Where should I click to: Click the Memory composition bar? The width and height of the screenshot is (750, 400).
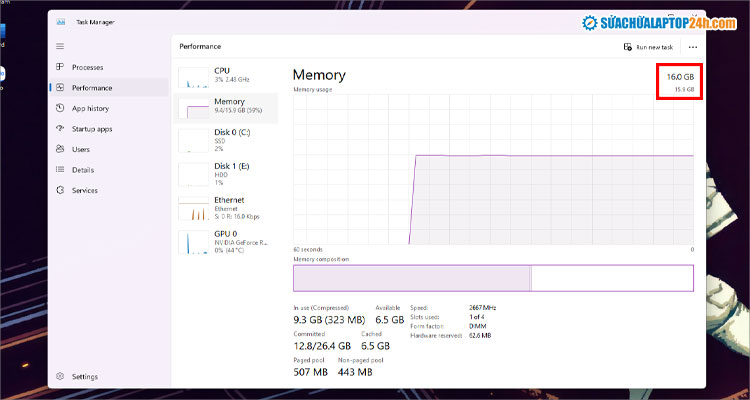coord(492,277)
